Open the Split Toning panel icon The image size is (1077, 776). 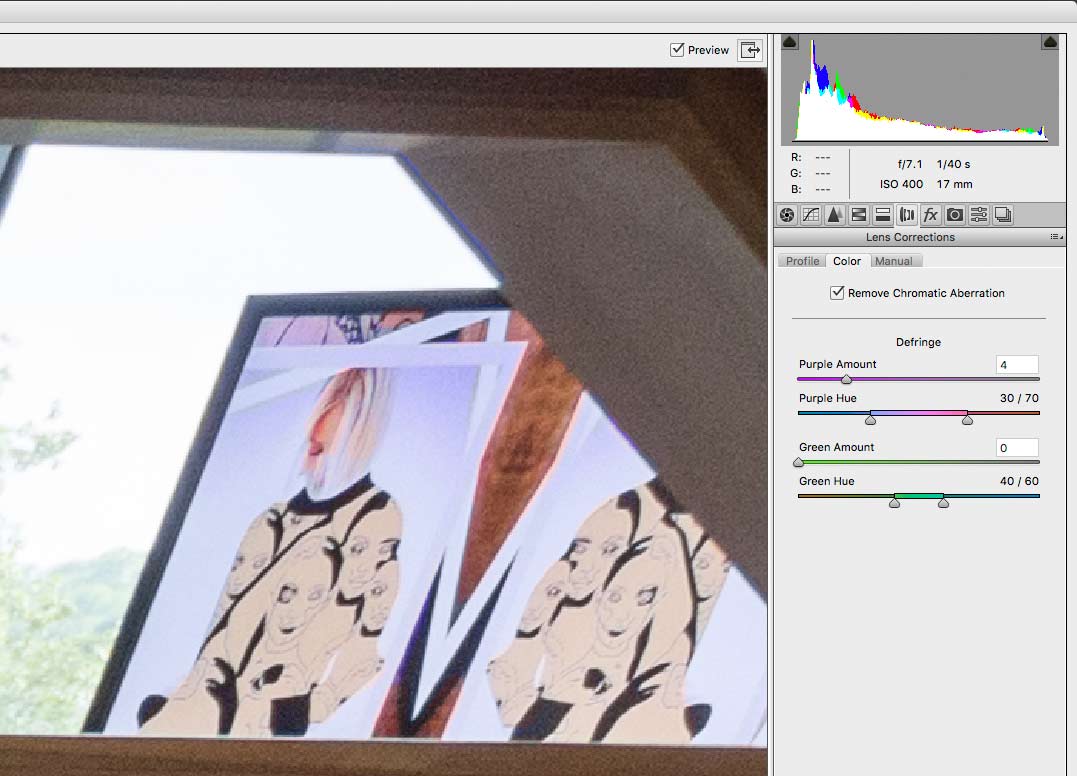click(x=883, y=215)
